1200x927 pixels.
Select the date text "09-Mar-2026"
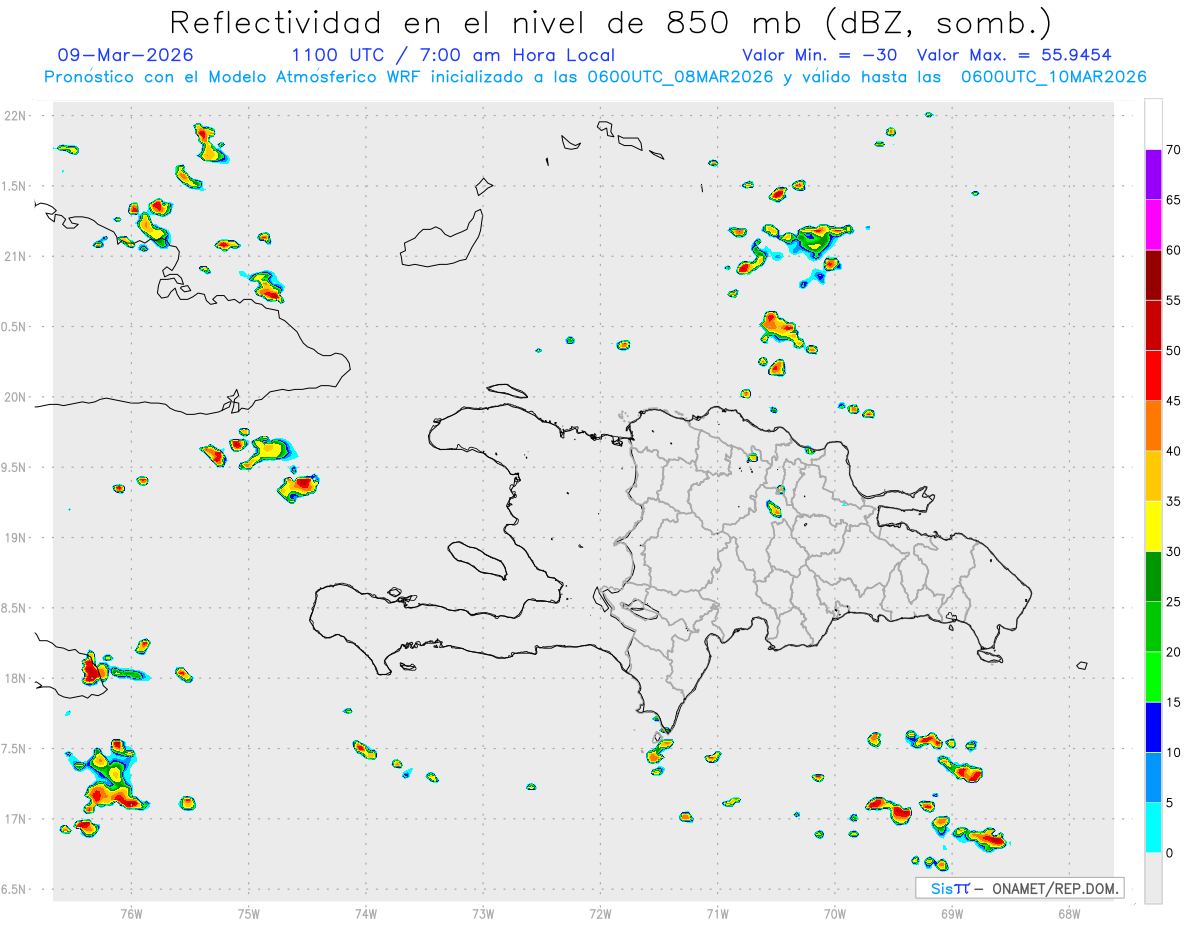[126, 55]
